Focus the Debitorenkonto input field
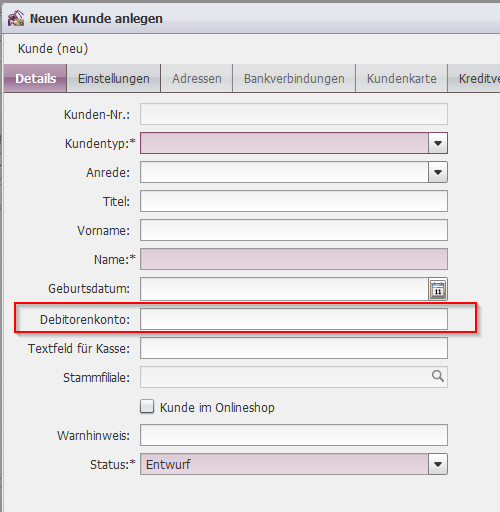The height and width of the screenshot is (512, 500). coord(294,319)
